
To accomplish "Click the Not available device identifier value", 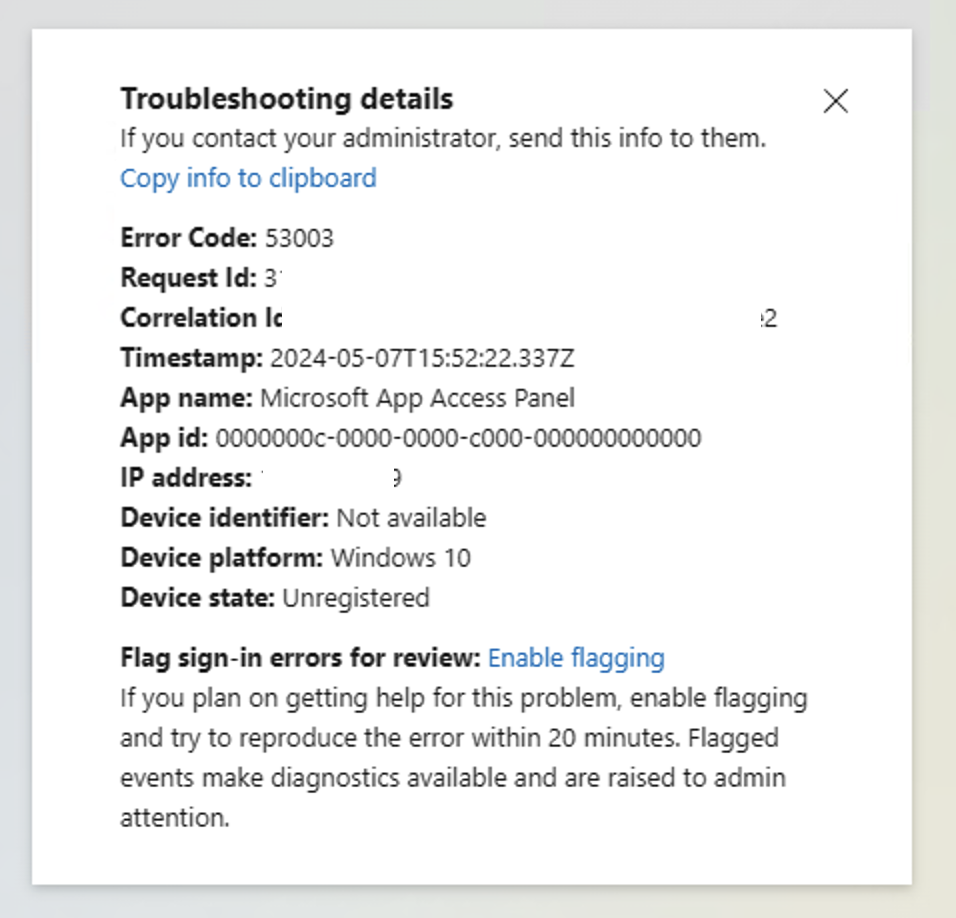I will [x=412, y=518].
